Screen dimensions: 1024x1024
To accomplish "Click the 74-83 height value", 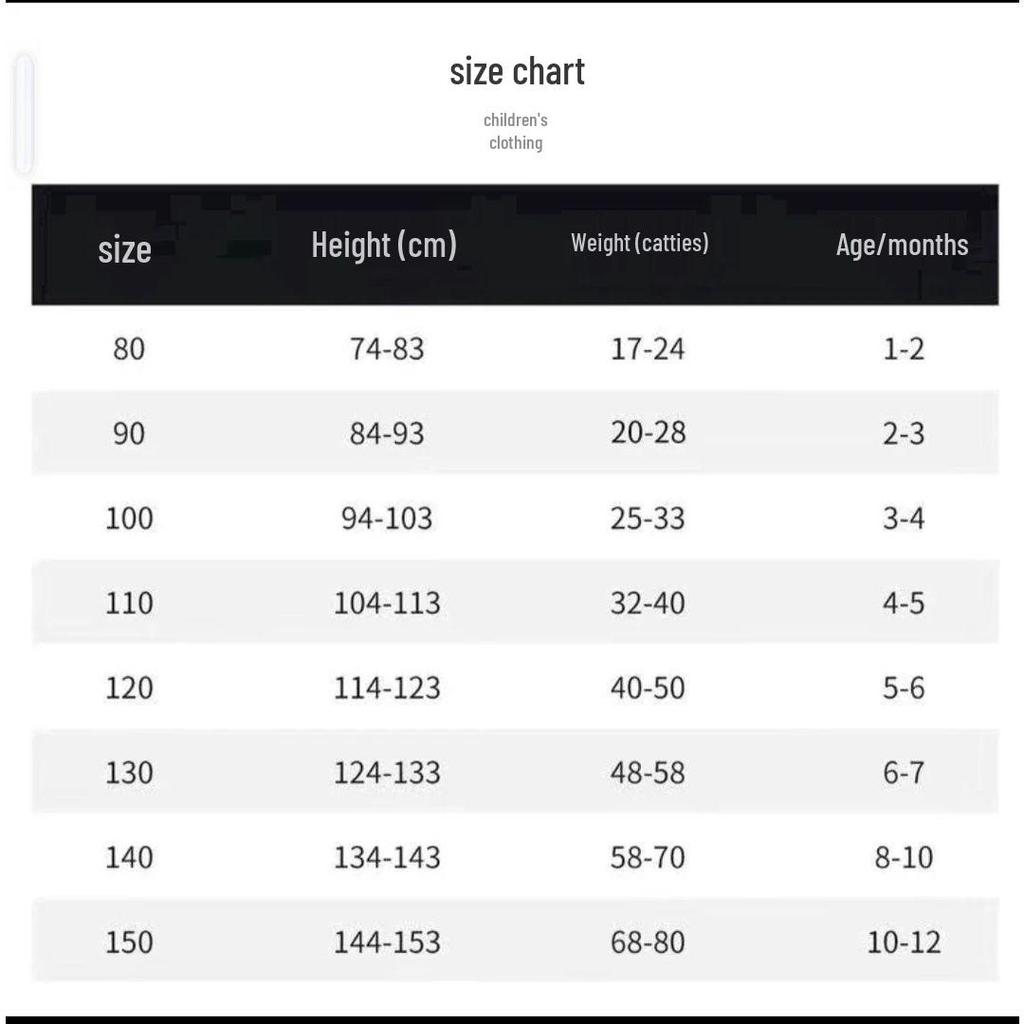I will pos(387,349).
